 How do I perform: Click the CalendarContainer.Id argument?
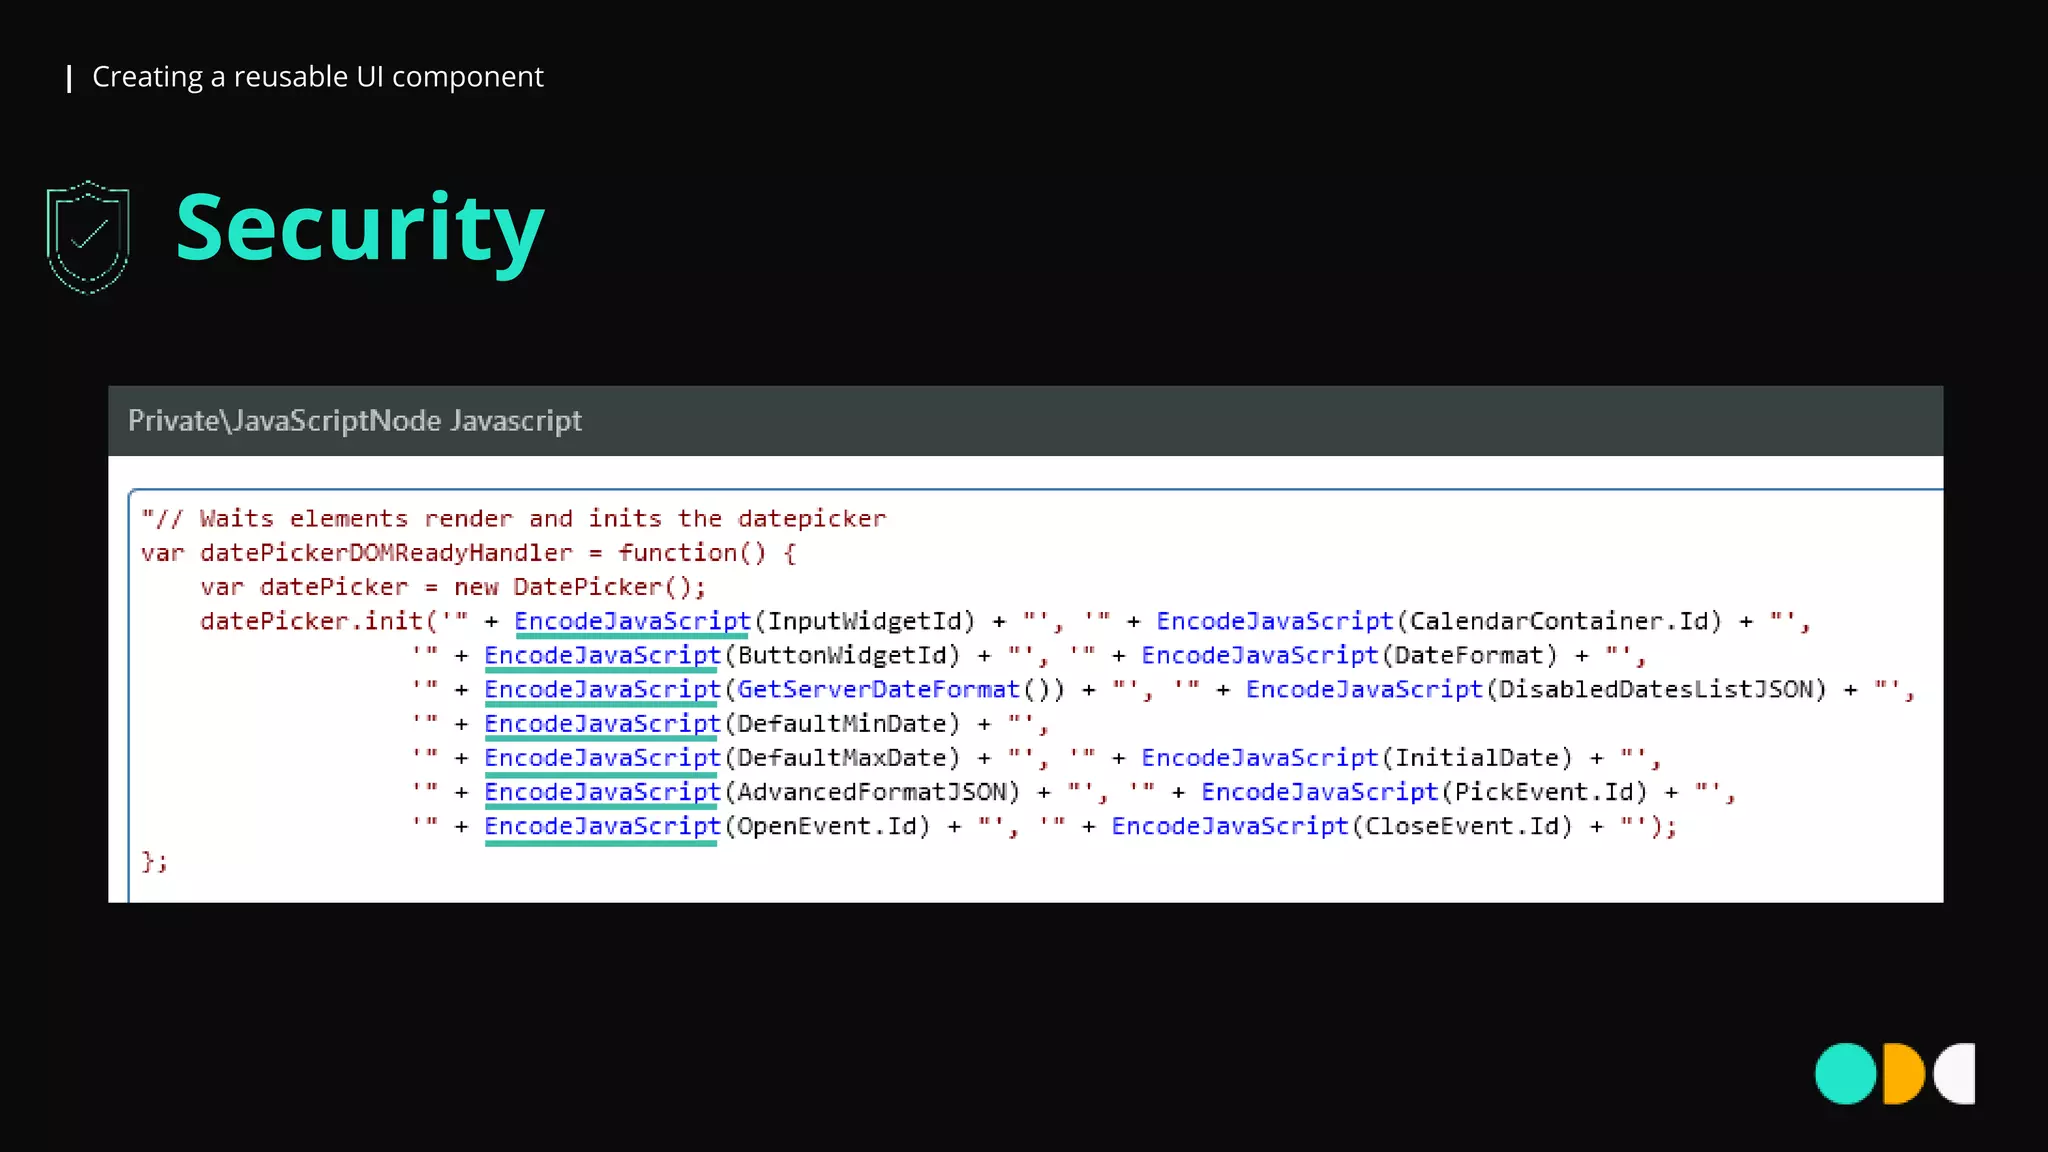1558,621
